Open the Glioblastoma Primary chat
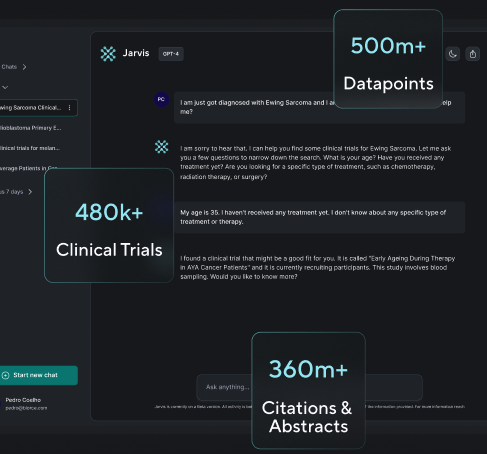Screen dimensions: 487x454 30,128
